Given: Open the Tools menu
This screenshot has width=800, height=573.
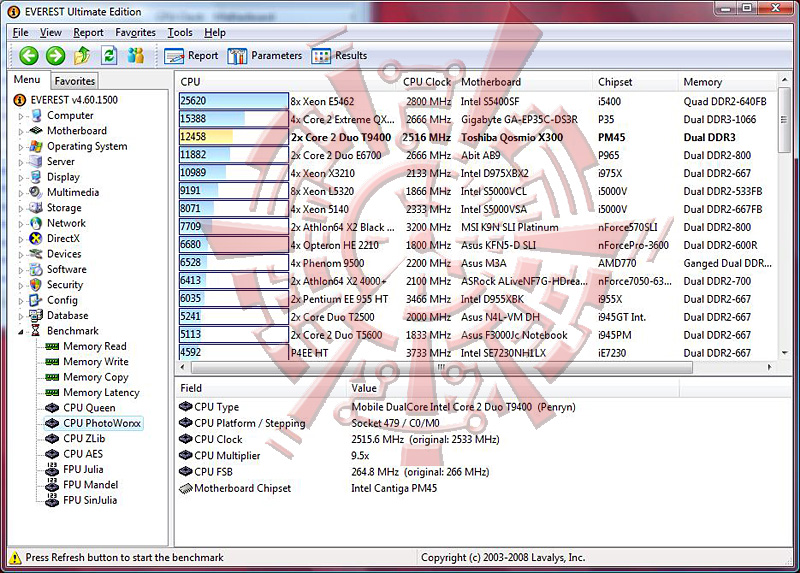Looking at the screenshot, I should click(180, 33).
